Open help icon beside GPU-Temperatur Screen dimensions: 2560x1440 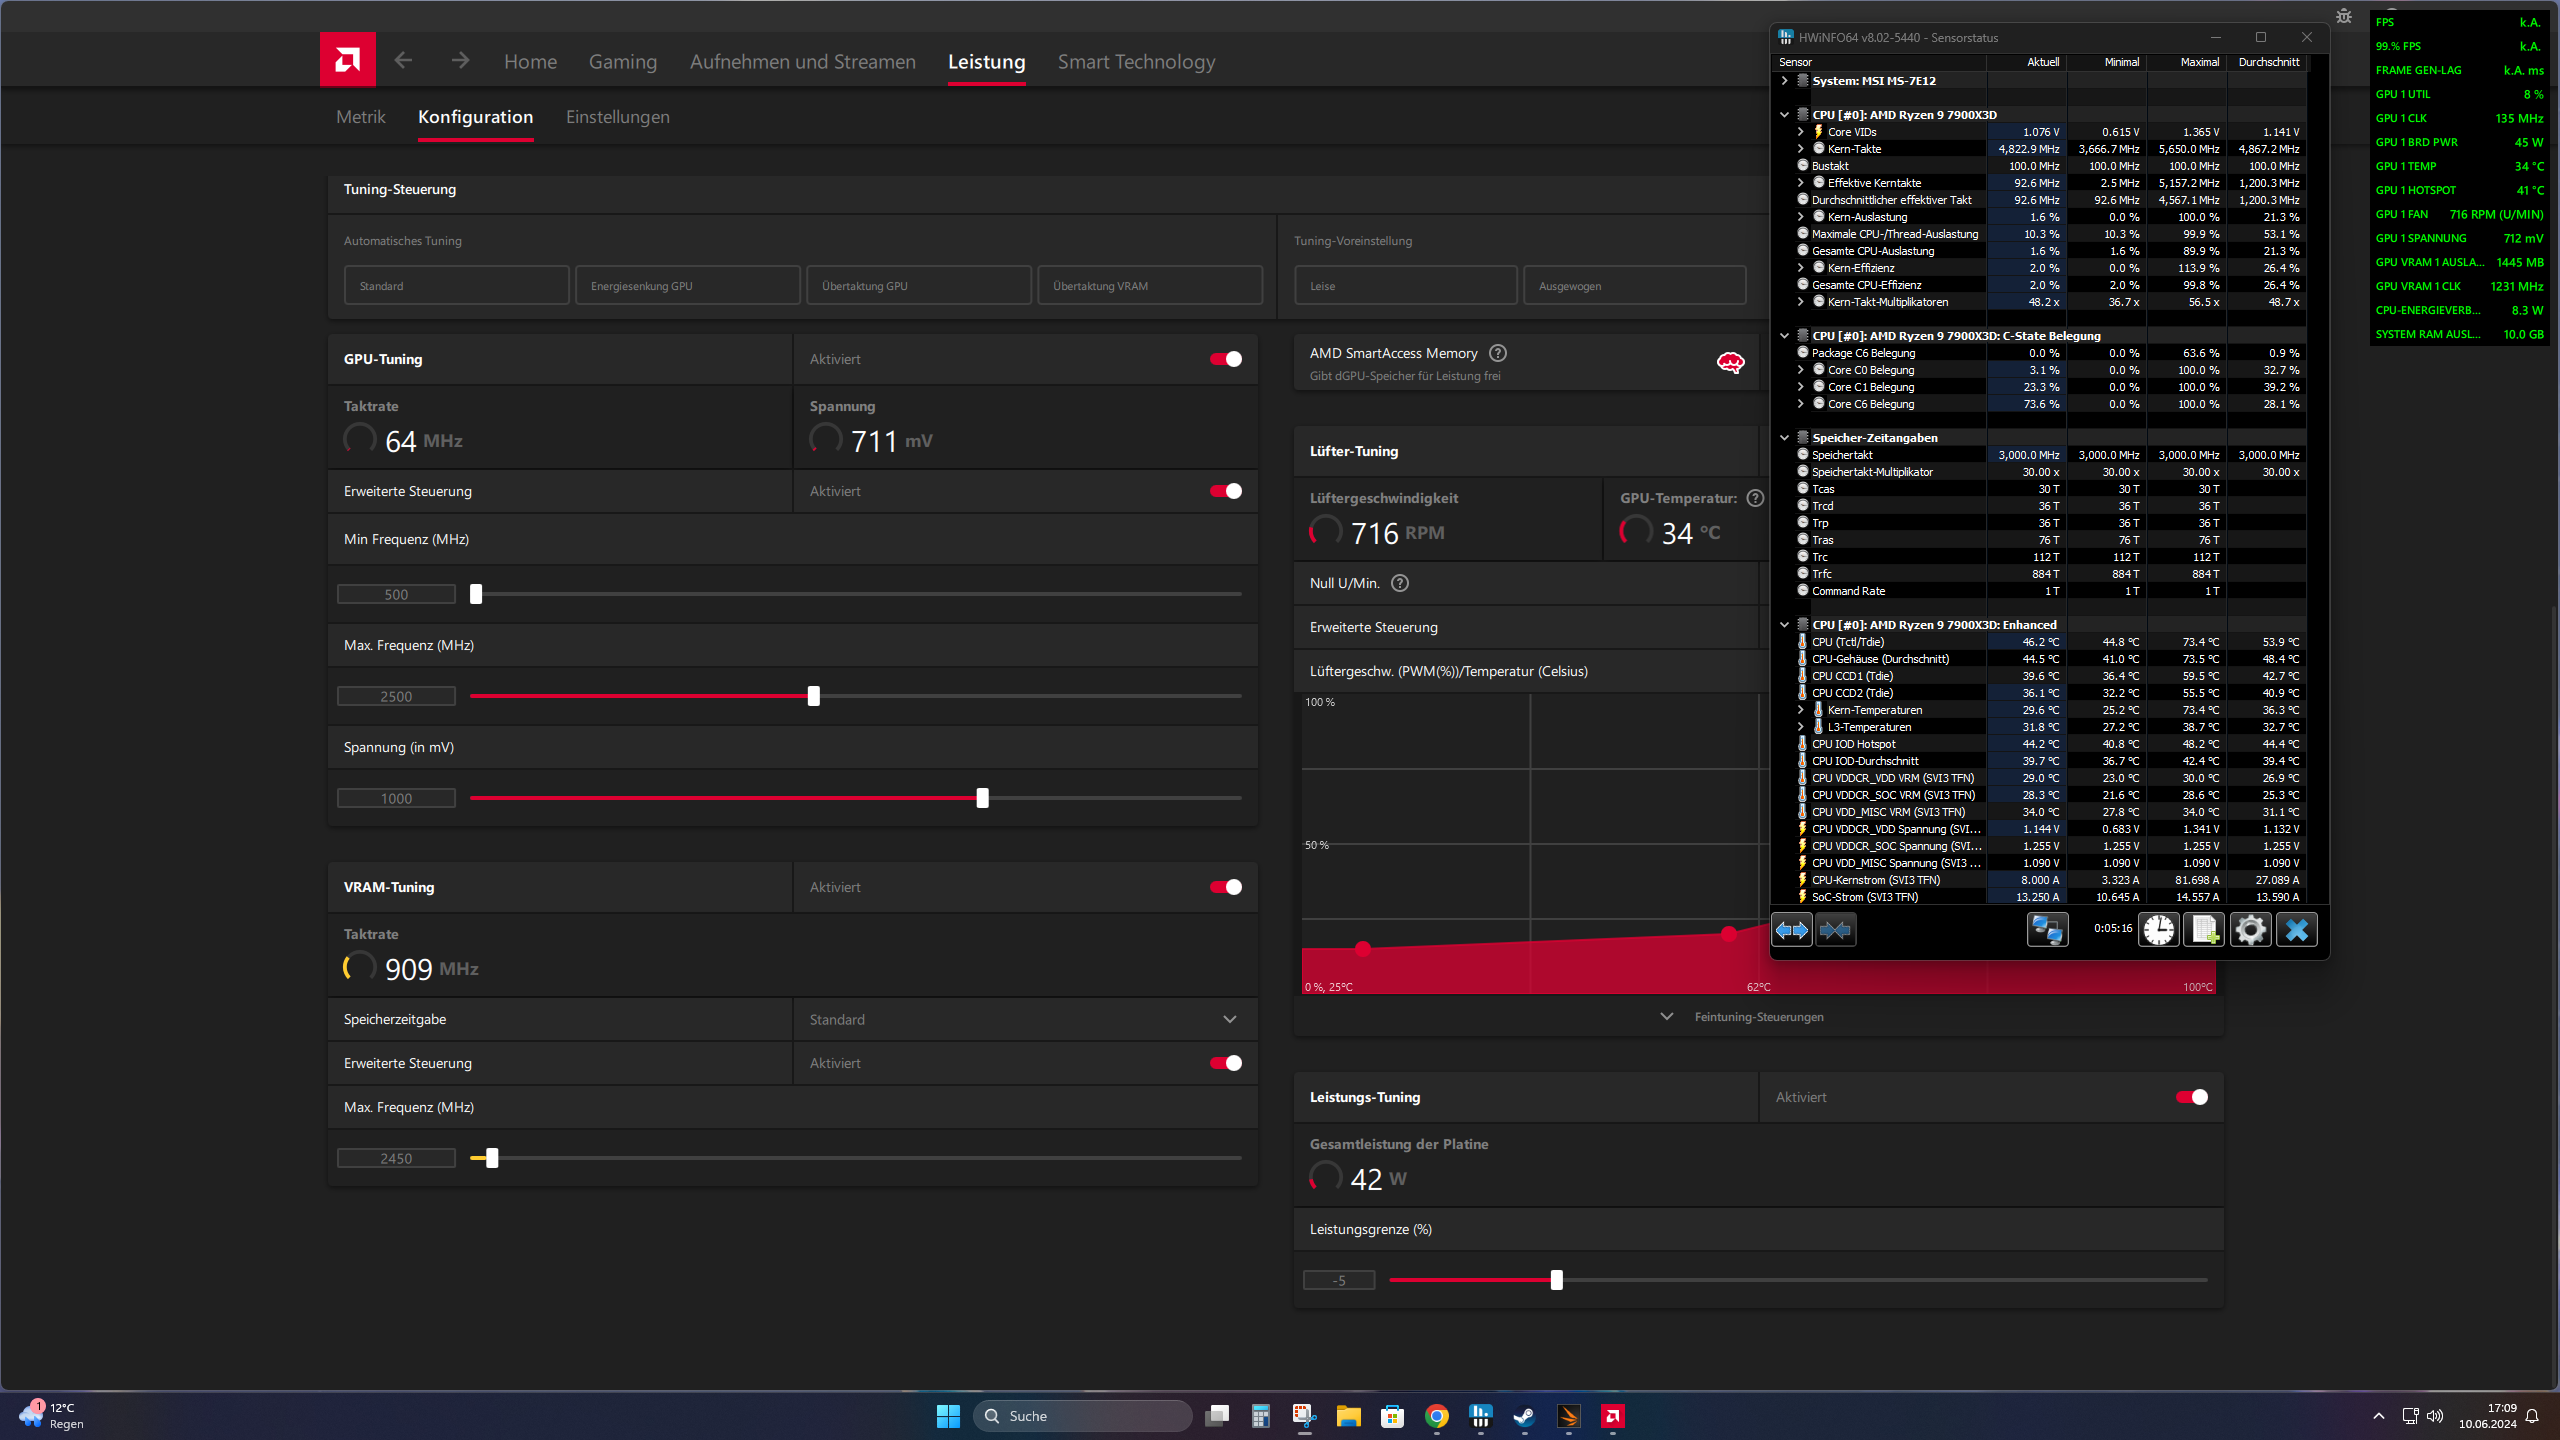pyautogui.click(x=1755, y=498)
